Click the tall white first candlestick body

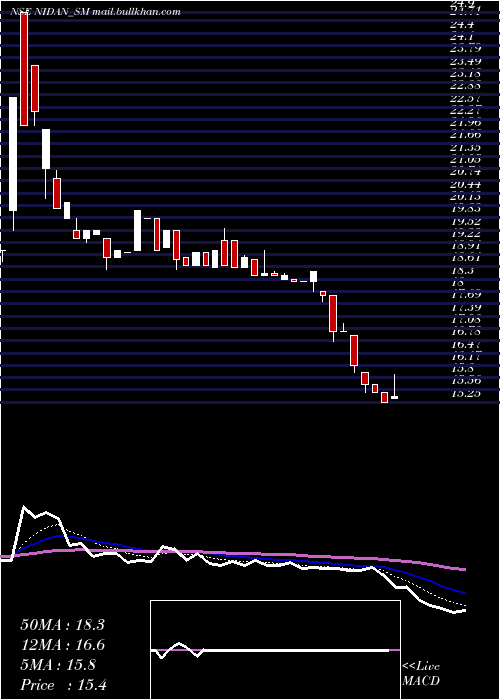[13, 154]
